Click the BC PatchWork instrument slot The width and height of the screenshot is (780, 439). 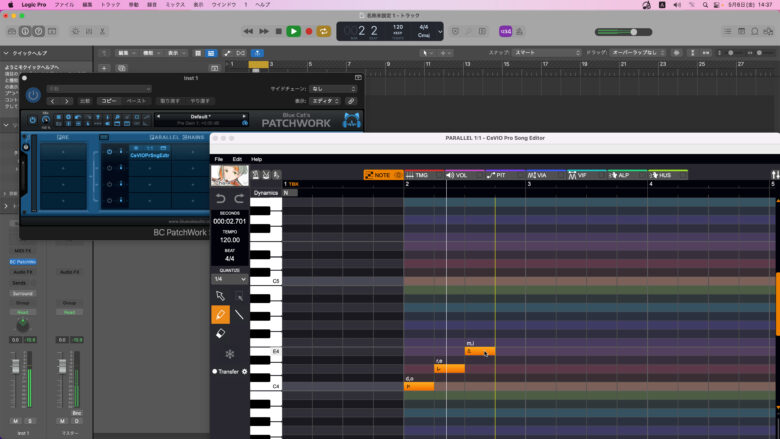(23, 262)
